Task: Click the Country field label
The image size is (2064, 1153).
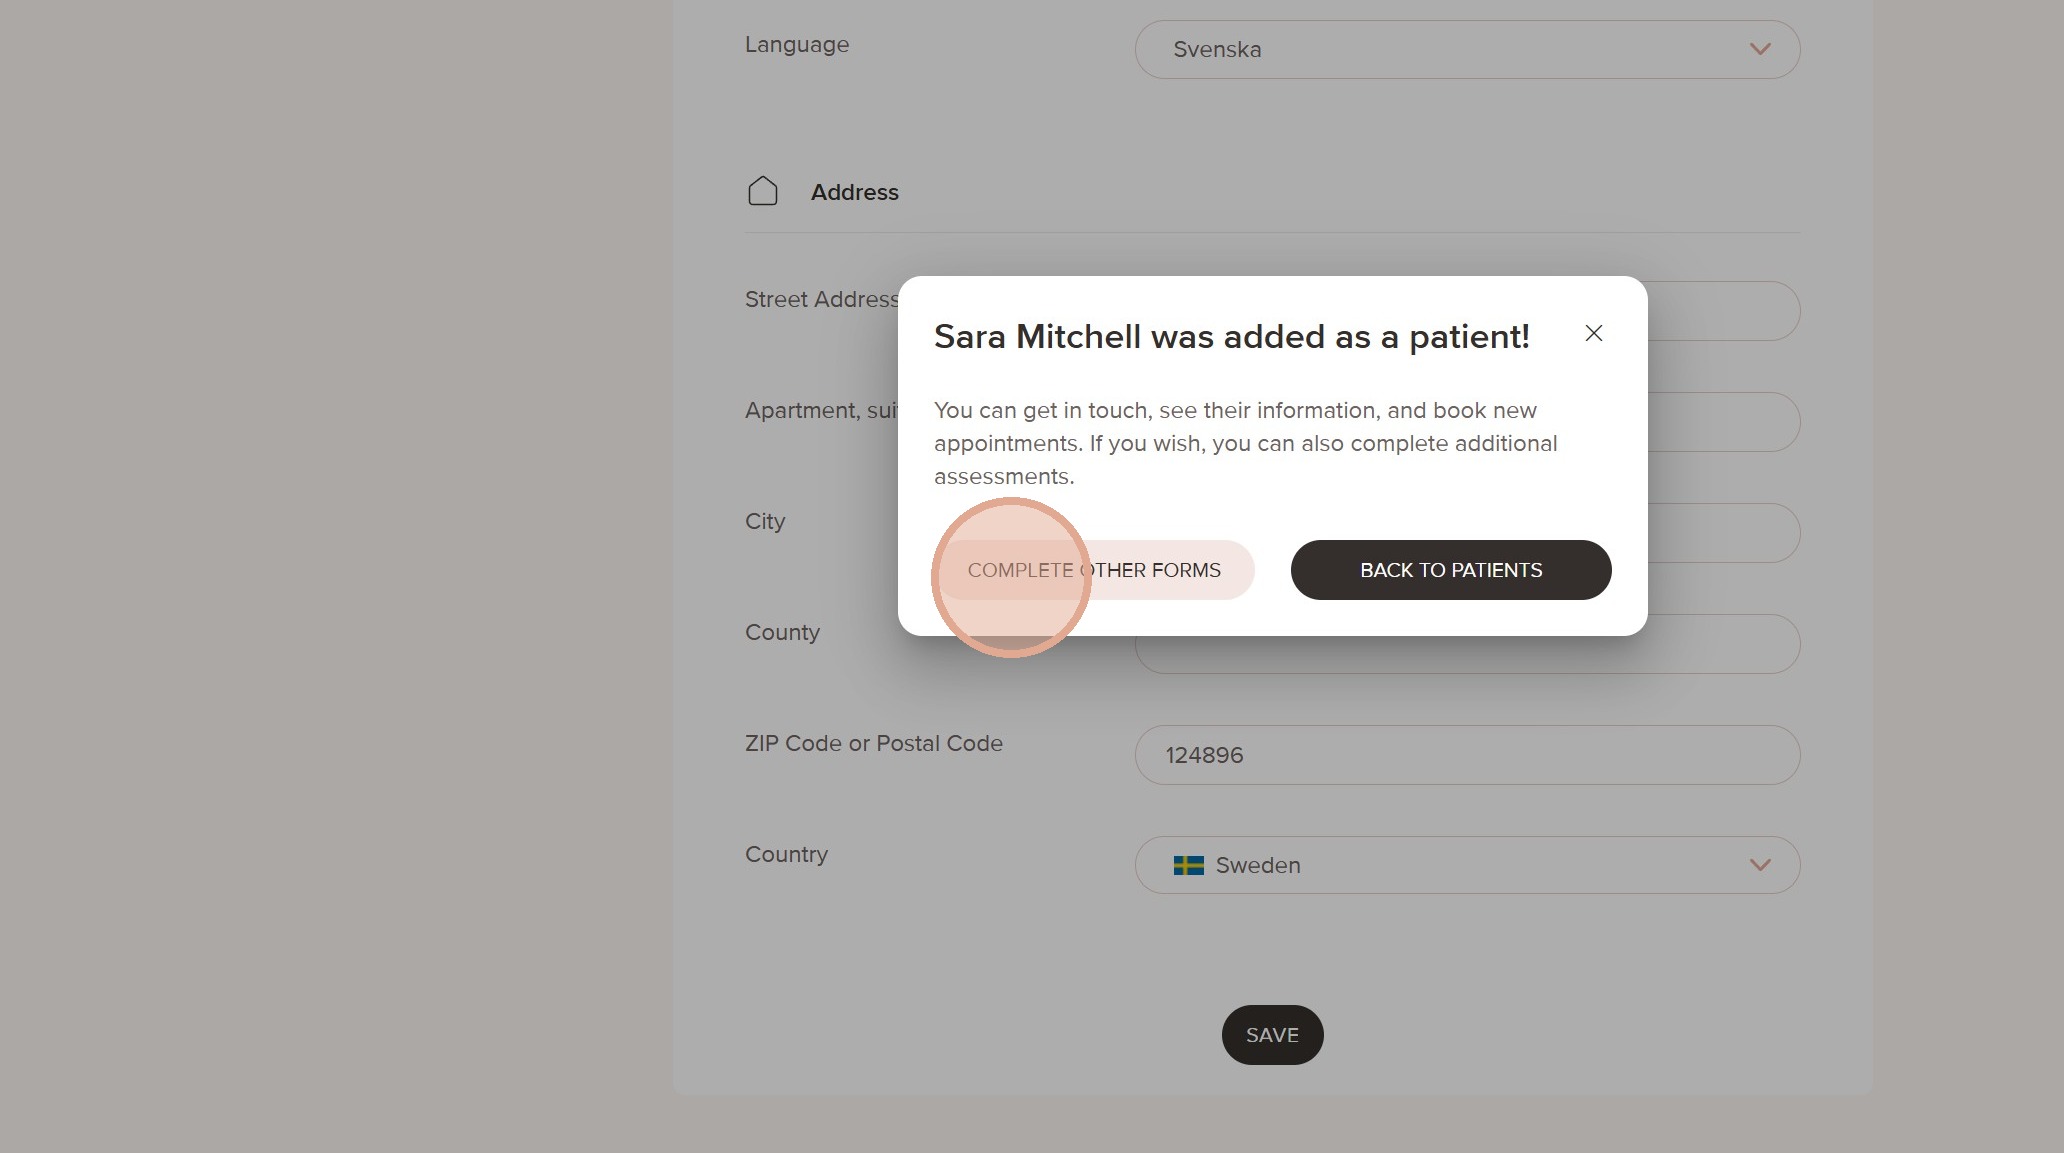Action: (x=786, y=855)
